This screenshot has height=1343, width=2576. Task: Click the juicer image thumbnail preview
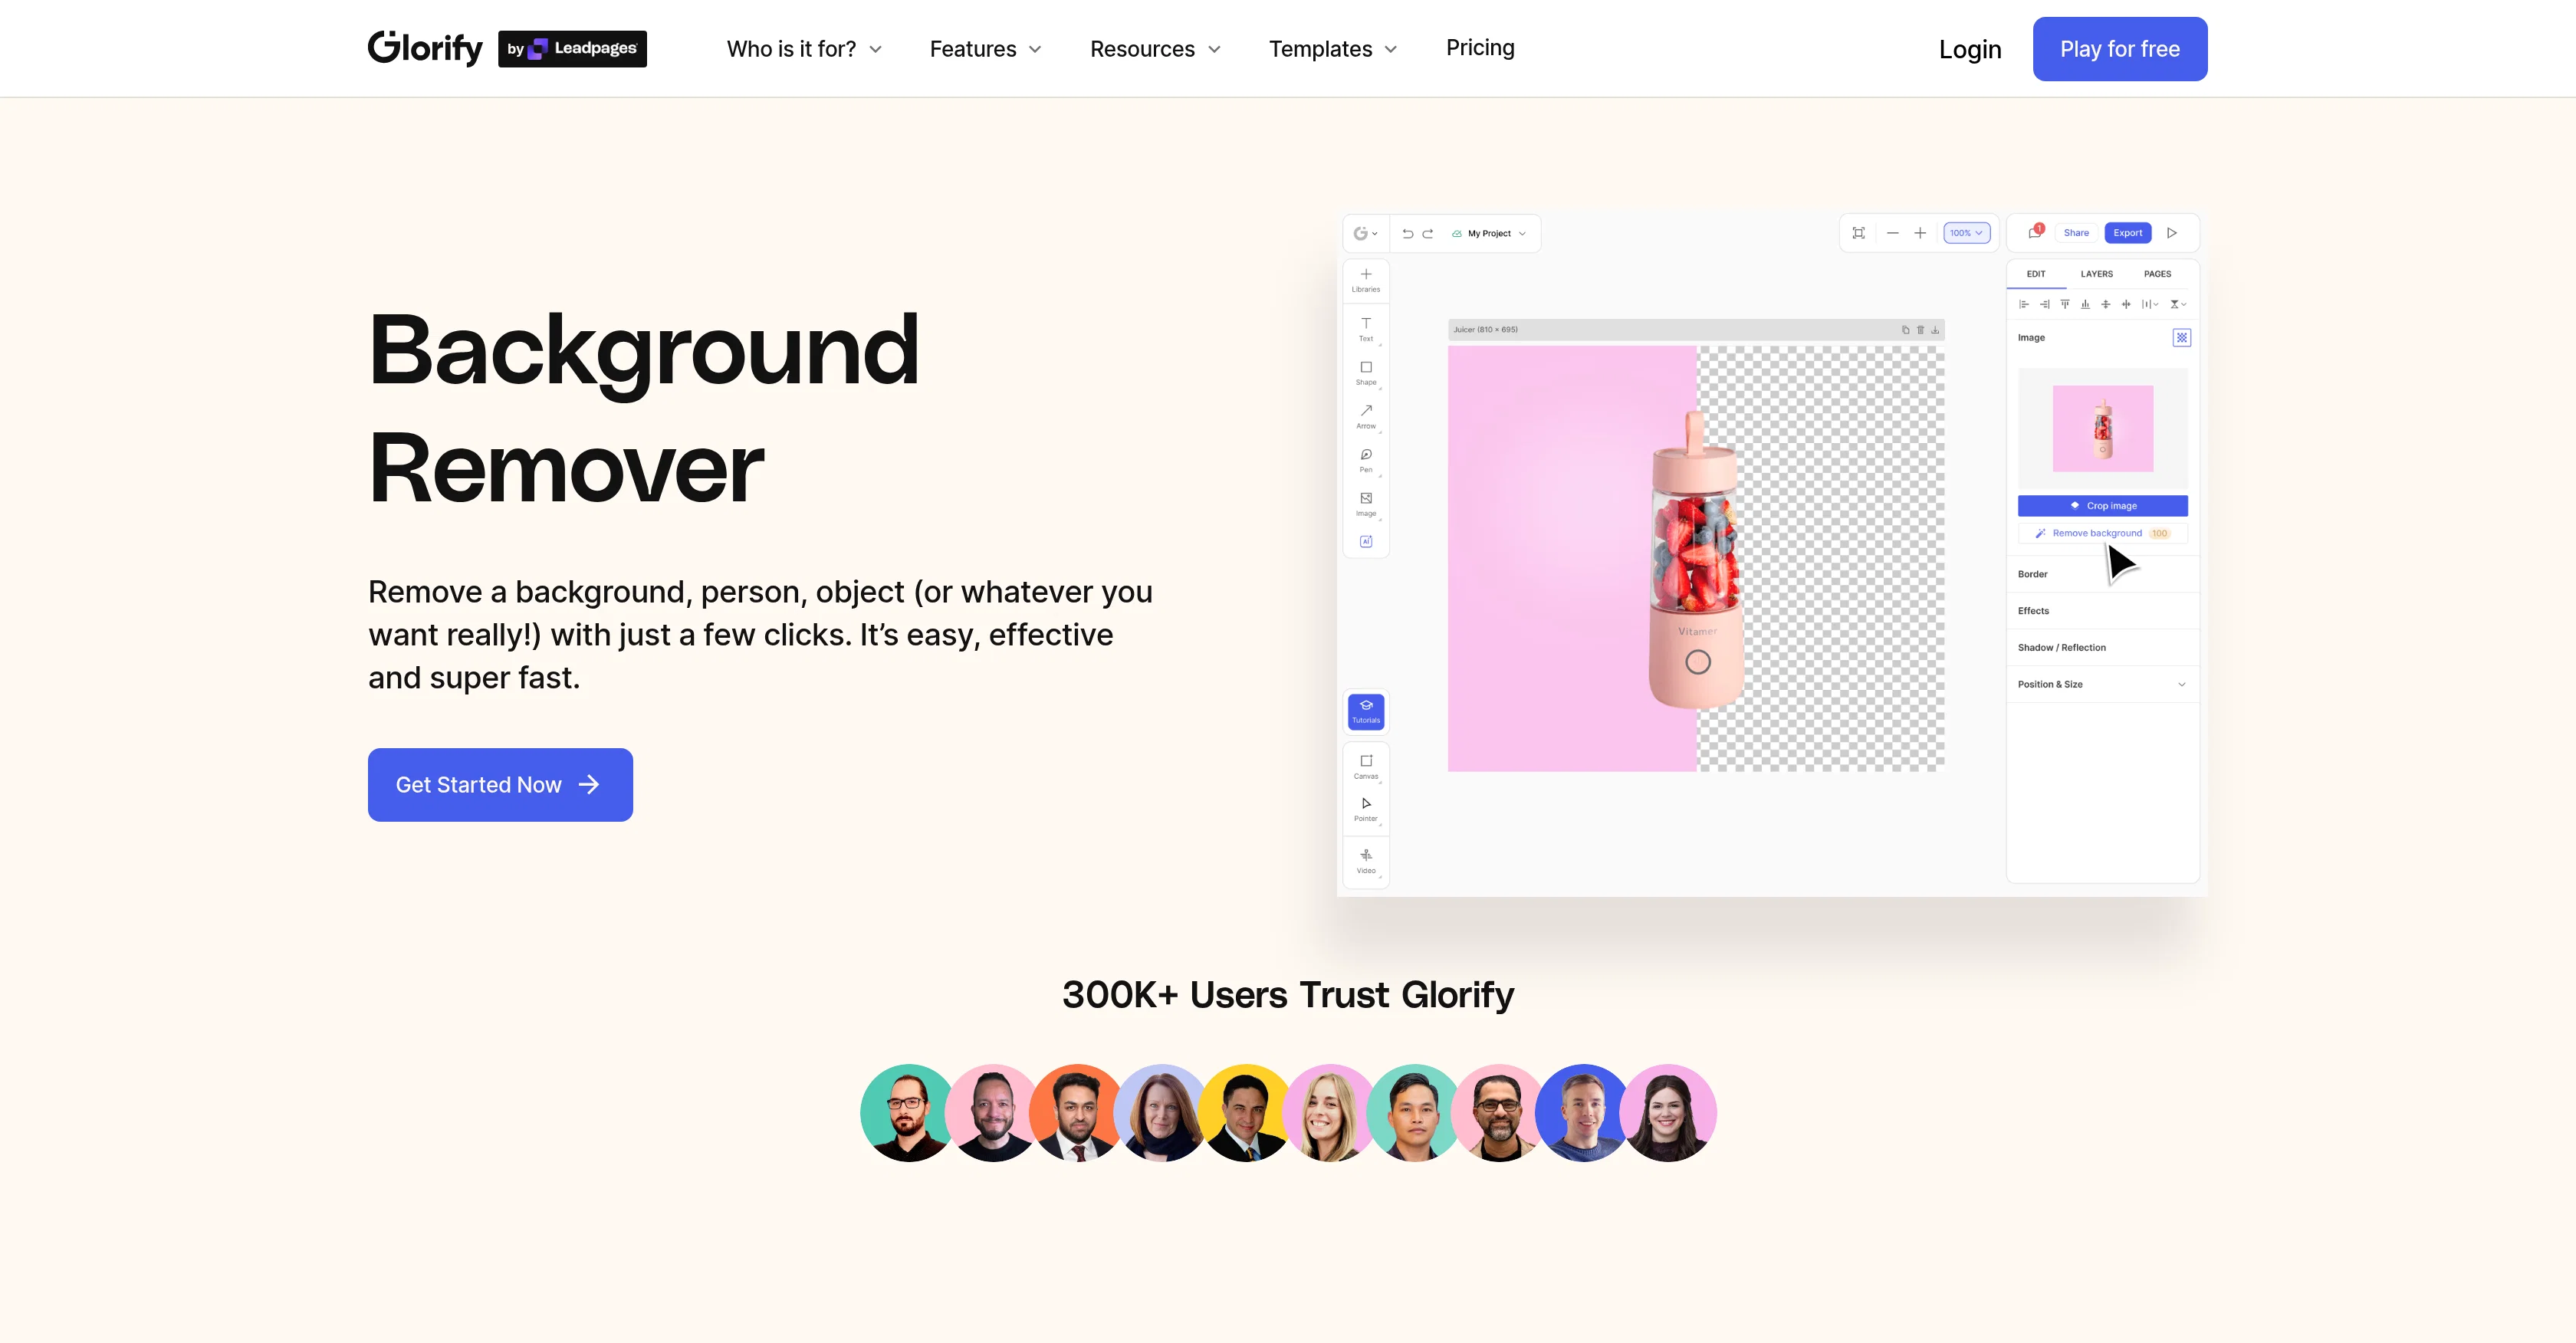[x=2102, y=428]
